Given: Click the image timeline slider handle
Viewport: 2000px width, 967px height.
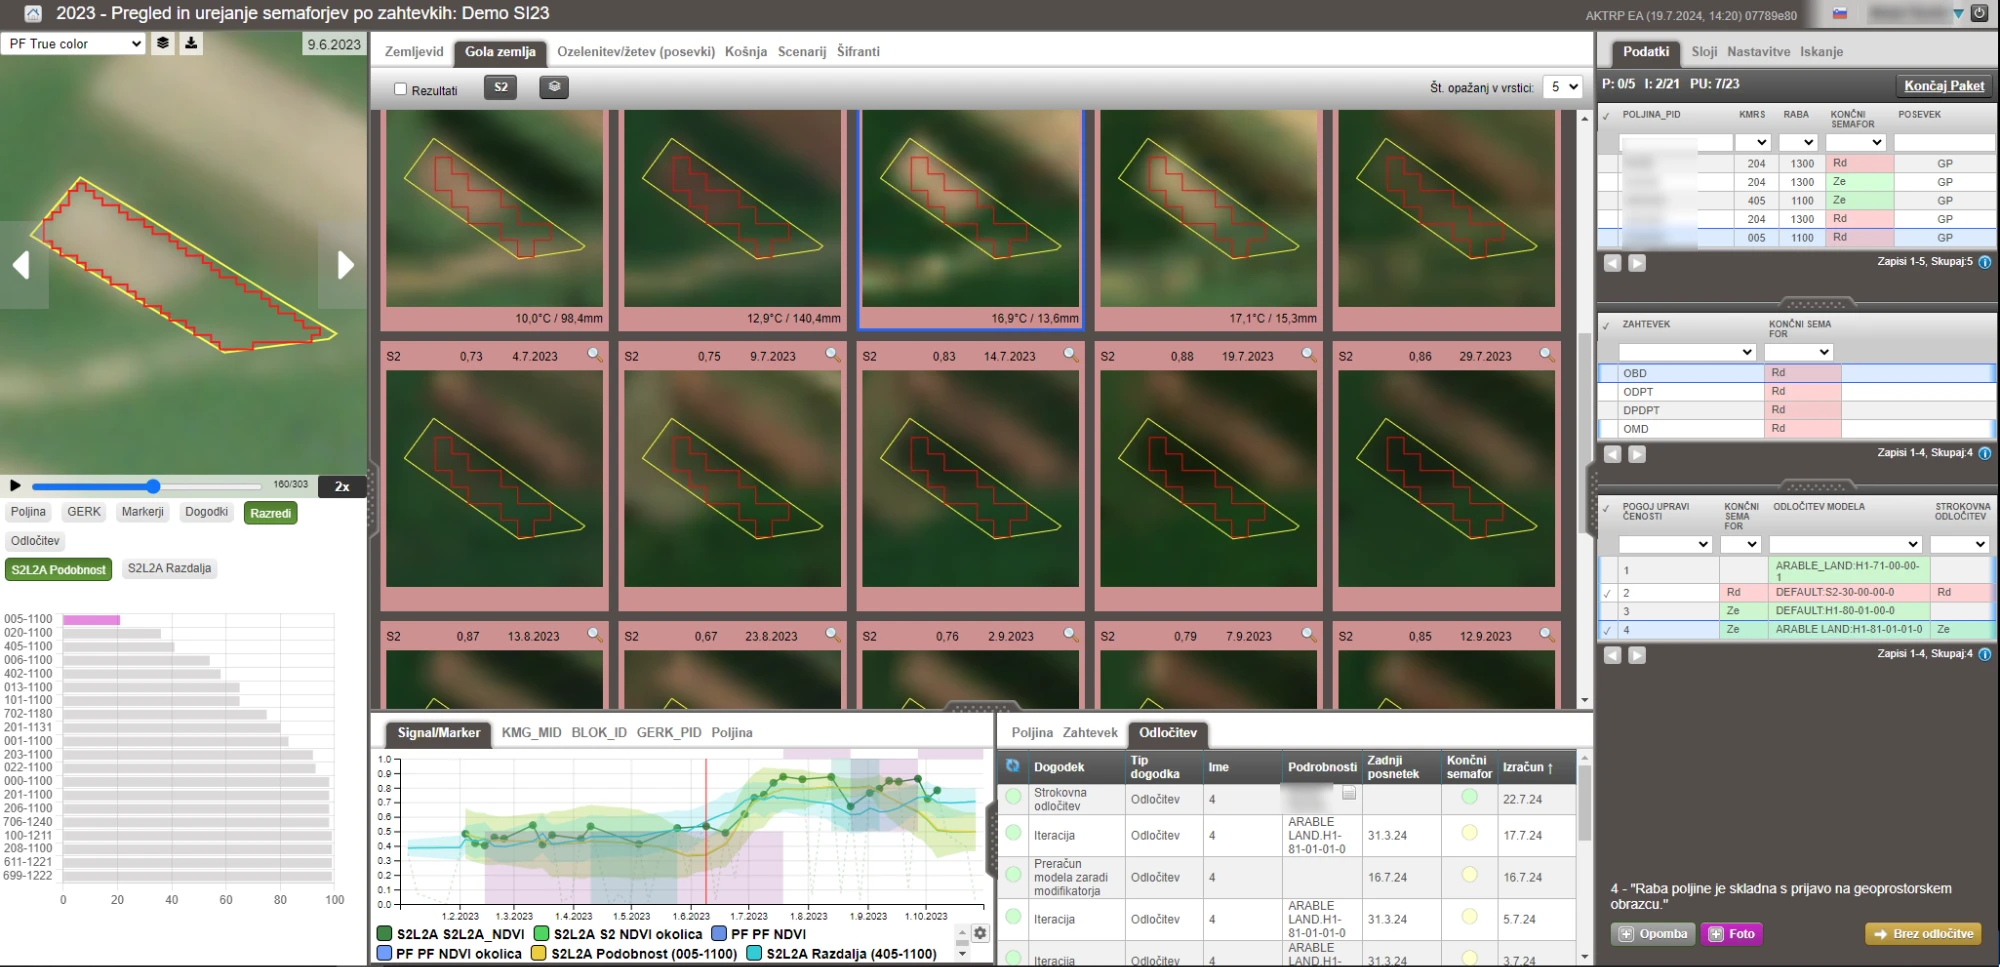Looking at the screenshot, I should coord(153,486).
